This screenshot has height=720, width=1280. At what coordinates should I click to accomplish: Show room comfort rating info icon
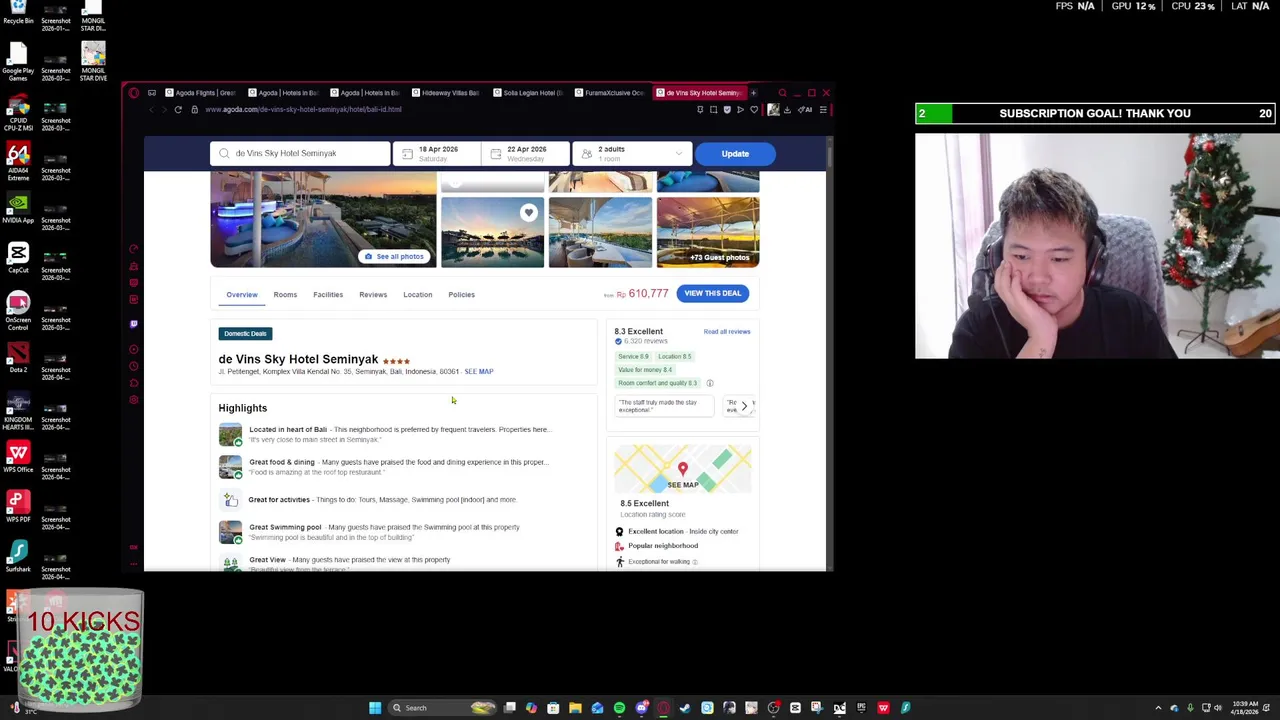710,383
